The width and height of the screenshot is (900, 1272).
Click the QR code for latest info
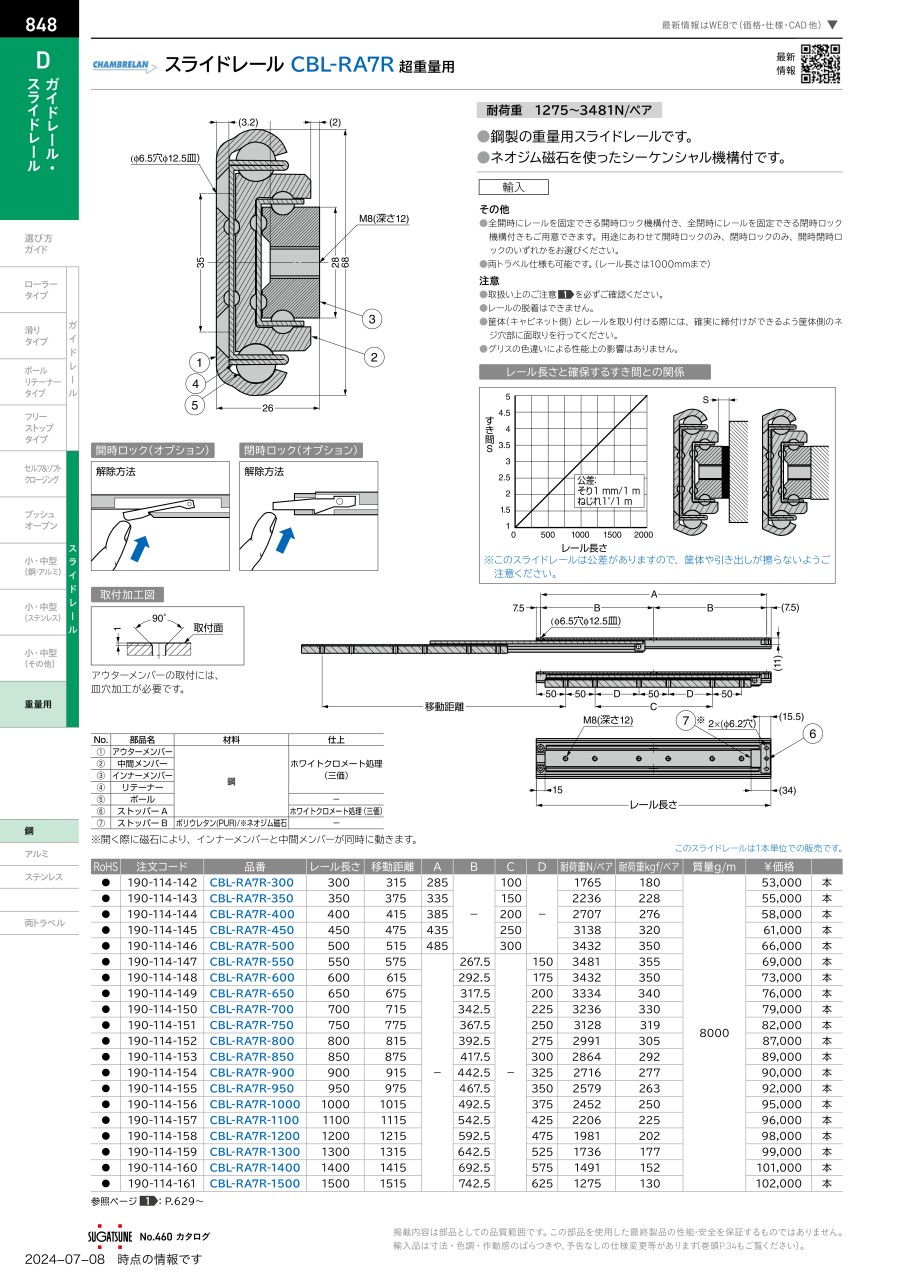pos(820,64)
